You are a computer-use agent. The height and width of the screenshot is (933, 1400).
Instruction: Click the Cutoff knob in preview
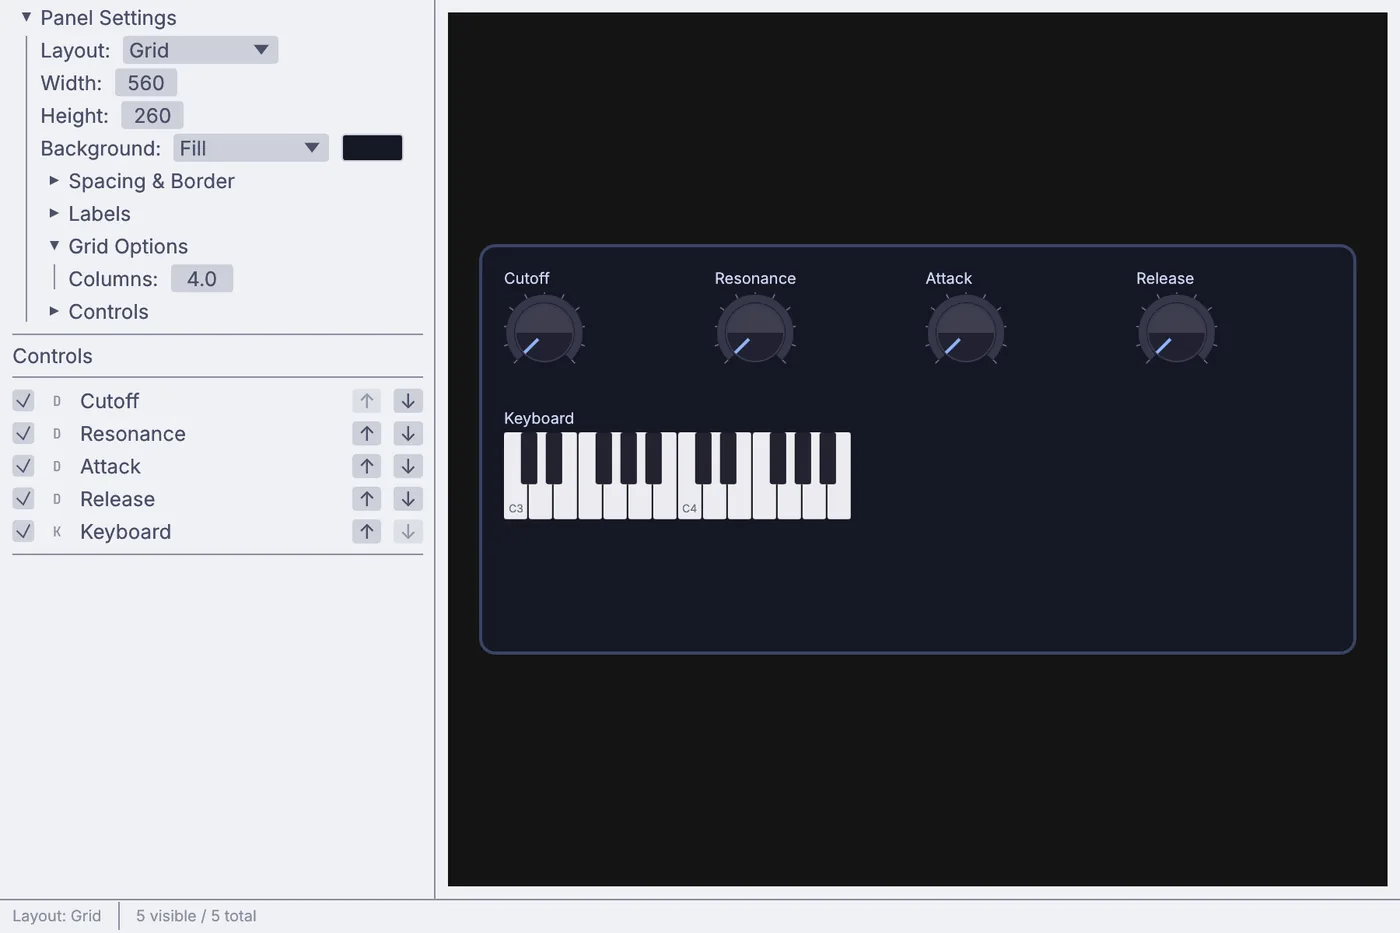[x=545, y=331]
